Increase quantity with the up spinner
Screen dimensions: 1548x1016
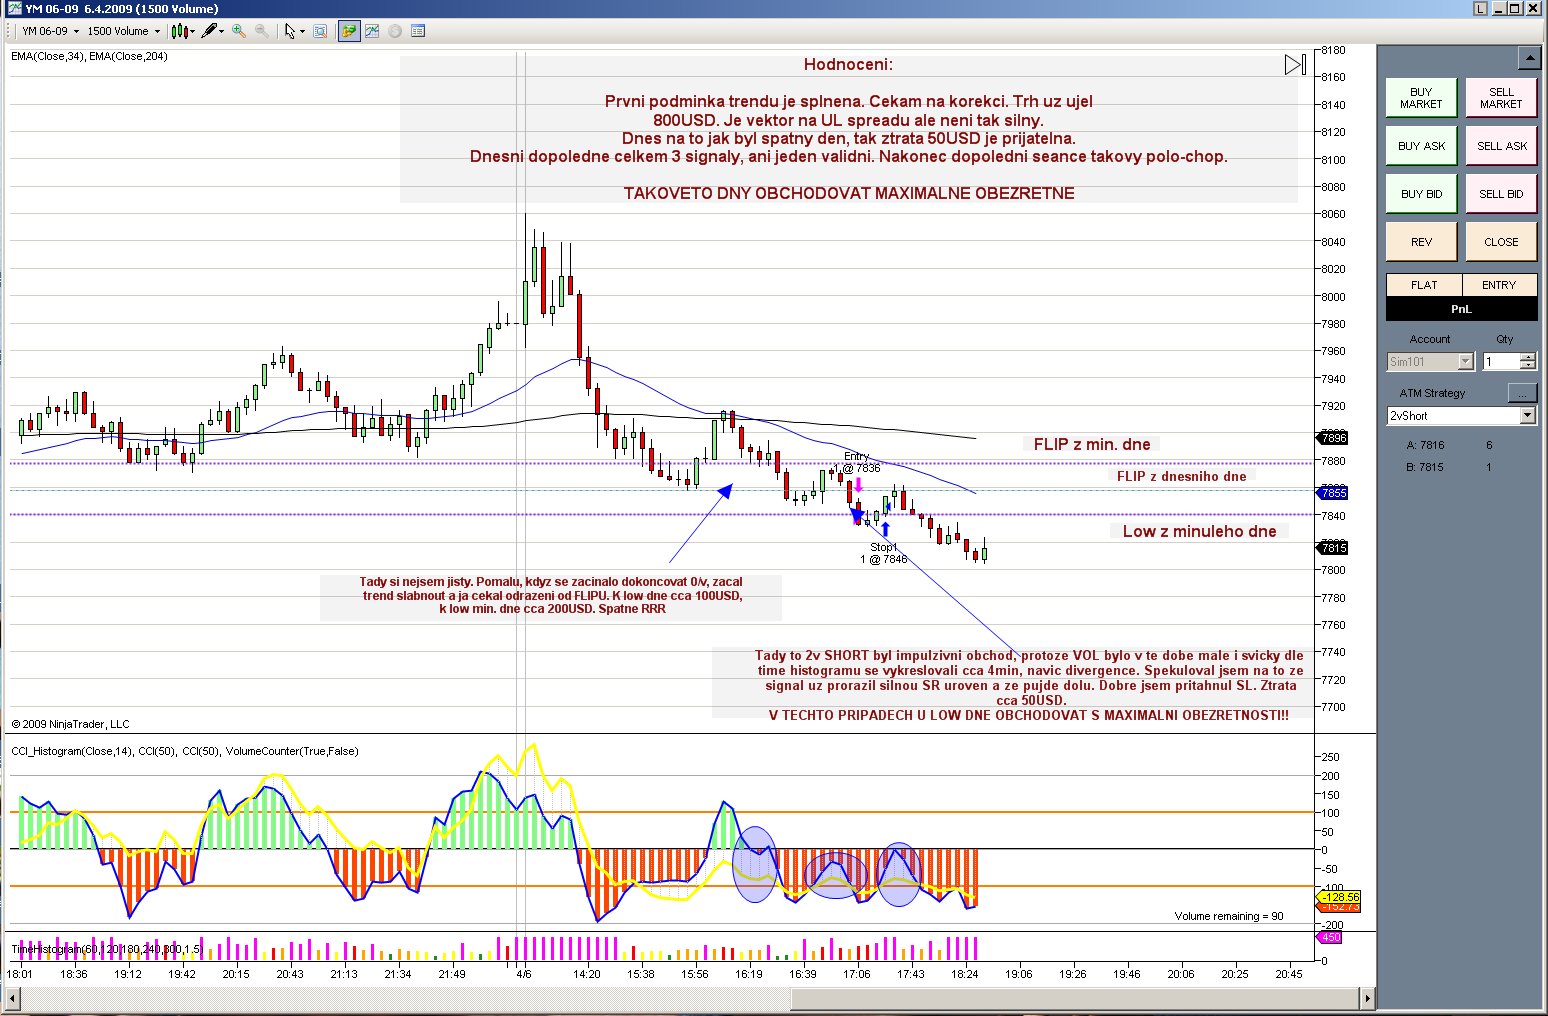tap(1528, 358)
